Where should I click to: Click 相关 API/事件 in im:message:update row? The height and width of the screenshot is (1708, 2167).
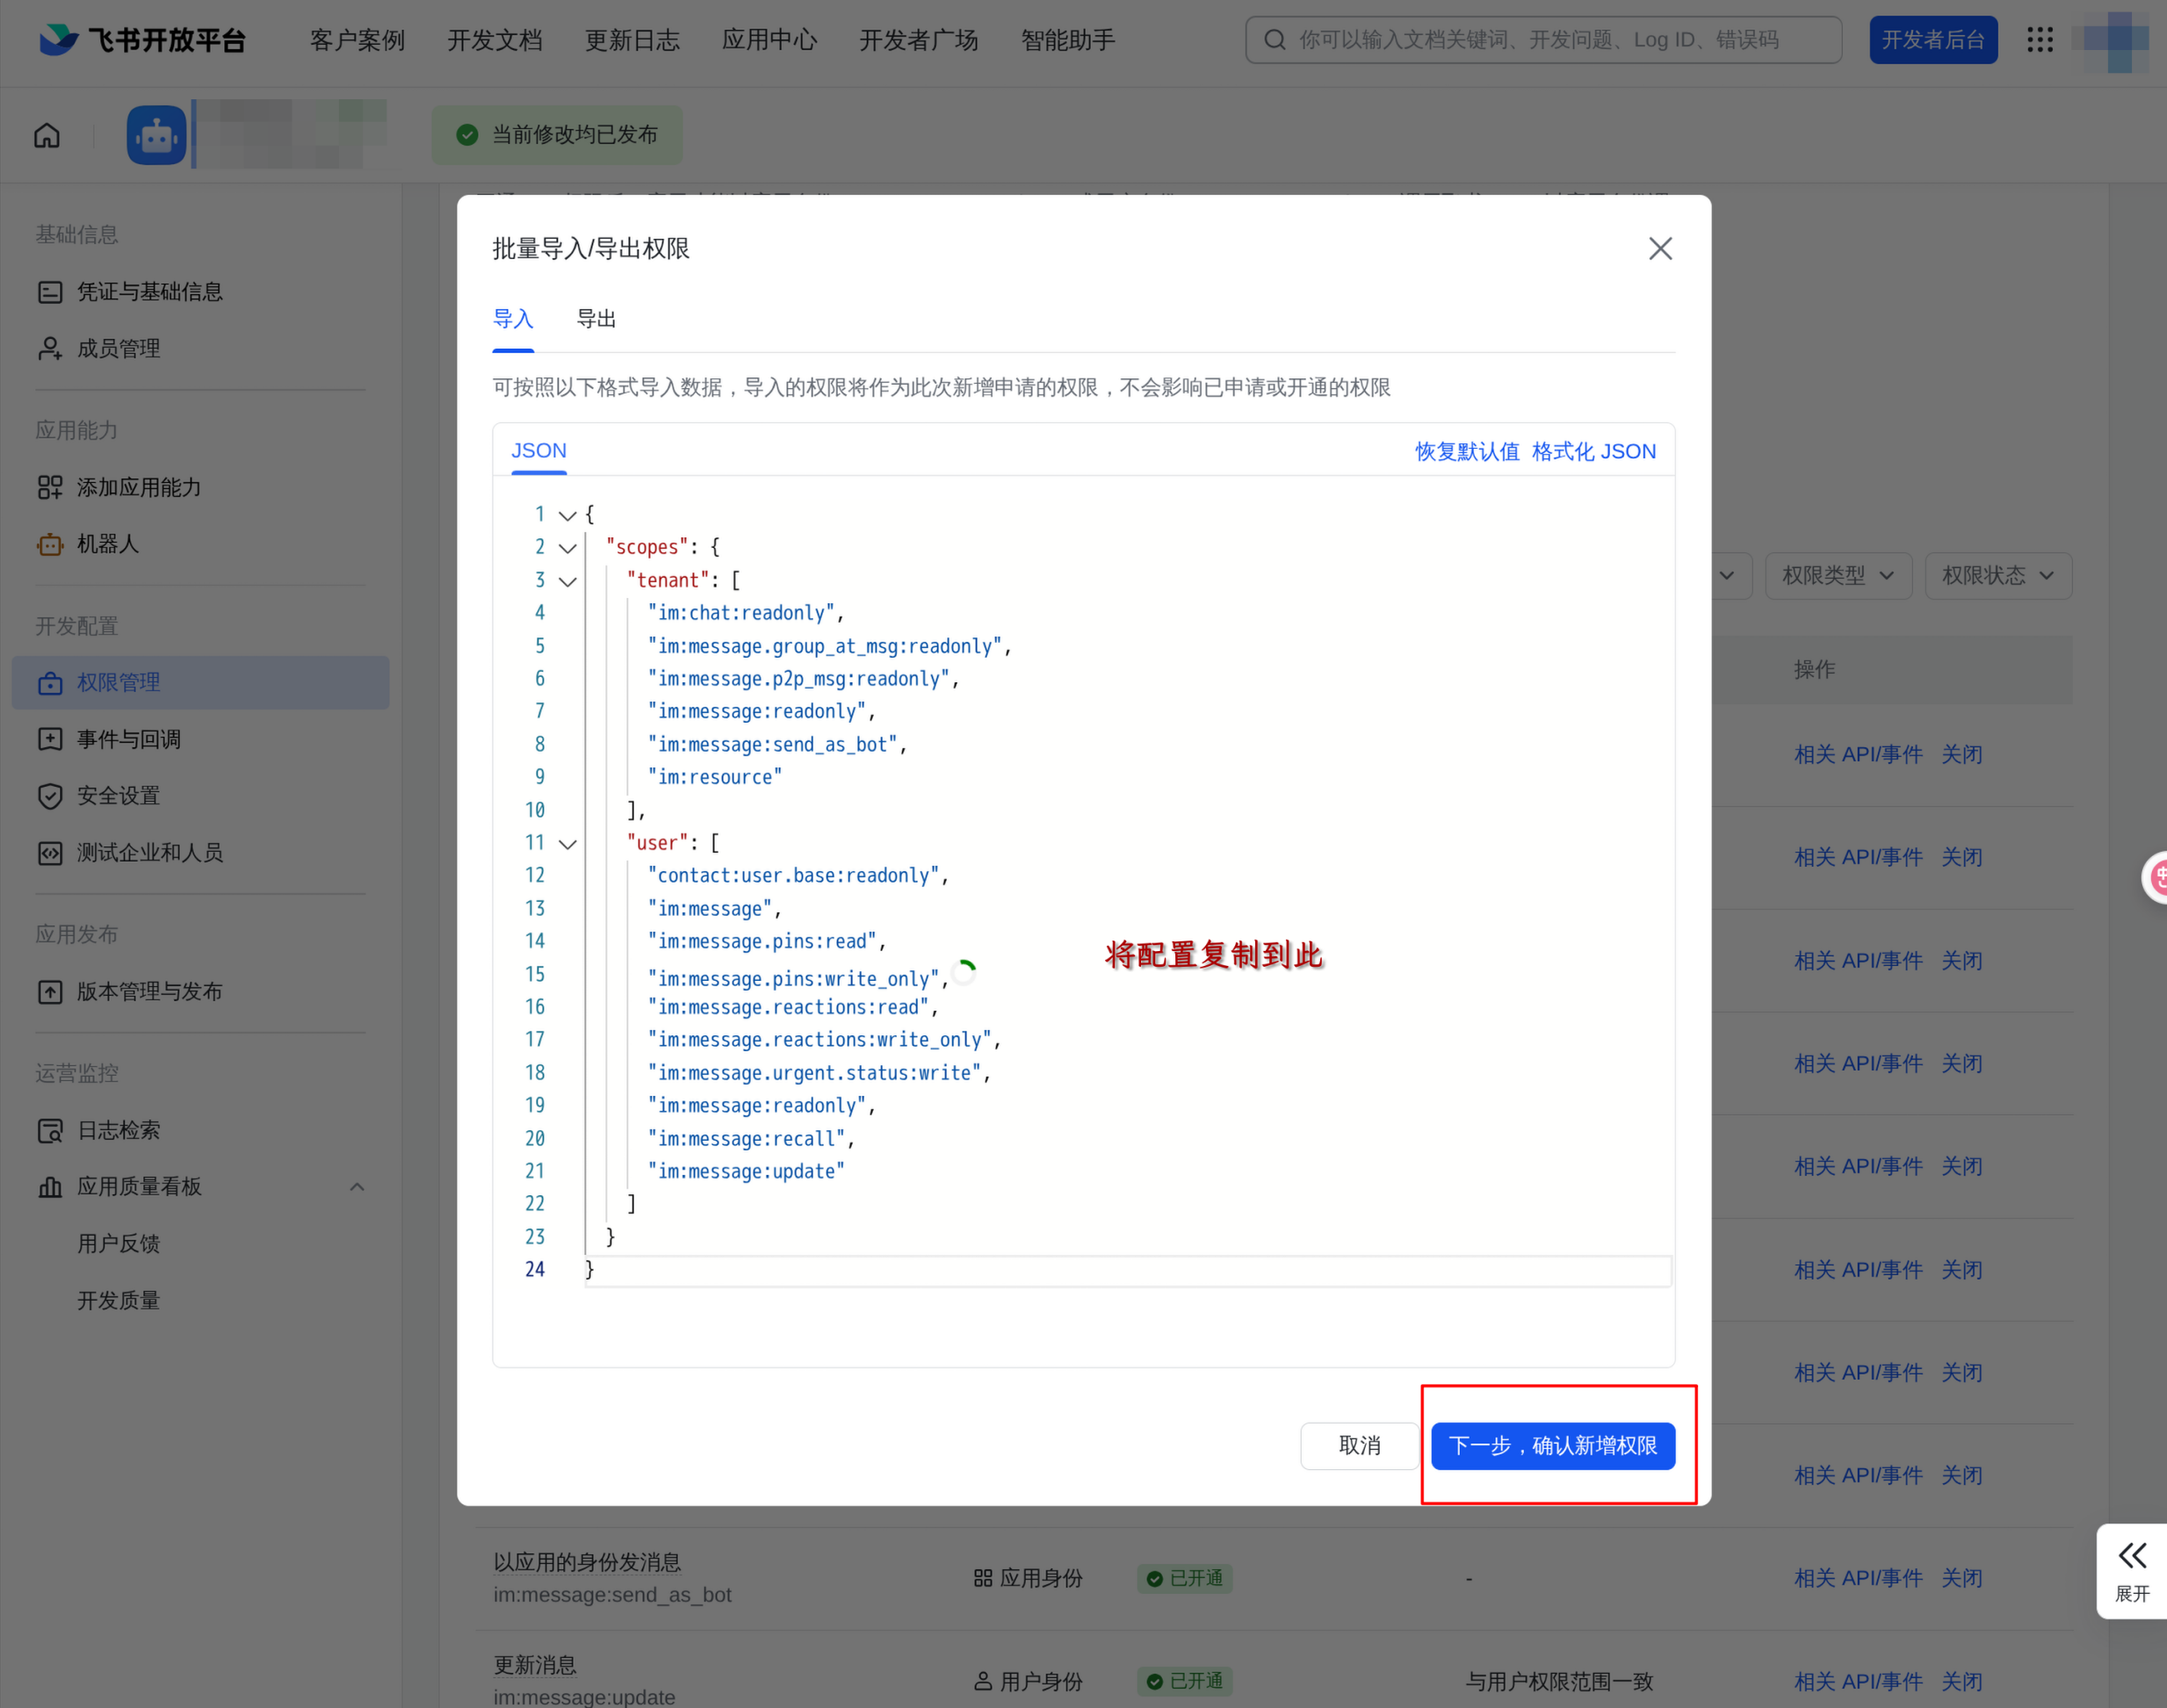coord(1858,1681)
